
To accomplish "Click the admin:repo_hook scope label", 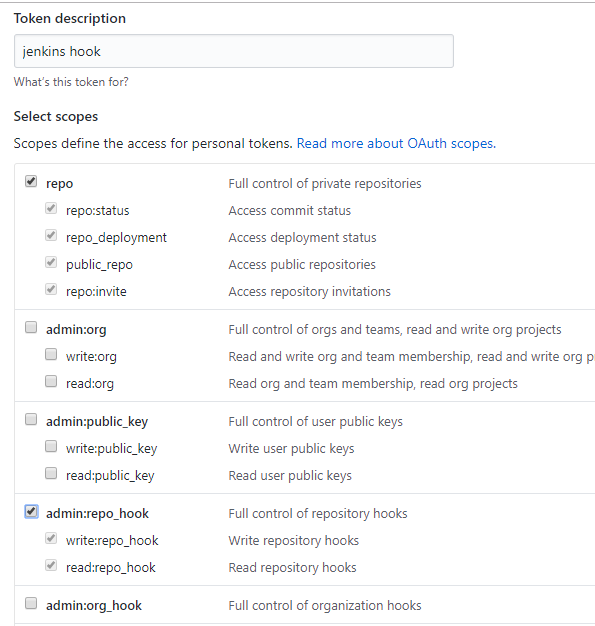I will [x=97, y=513].
